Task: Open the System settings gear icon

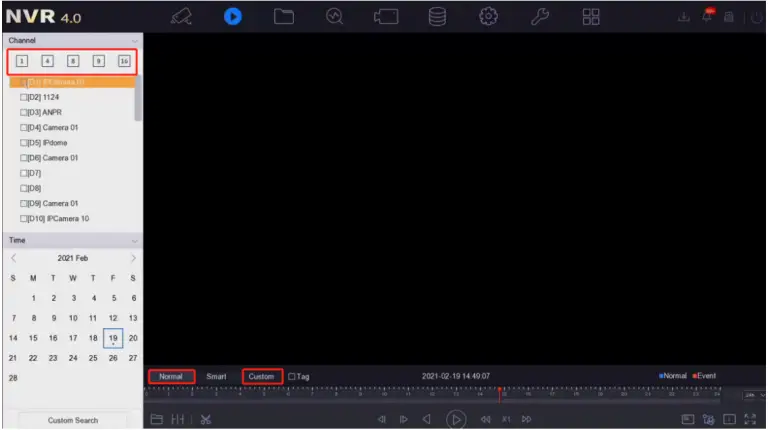Action: (x=488, y=17)
